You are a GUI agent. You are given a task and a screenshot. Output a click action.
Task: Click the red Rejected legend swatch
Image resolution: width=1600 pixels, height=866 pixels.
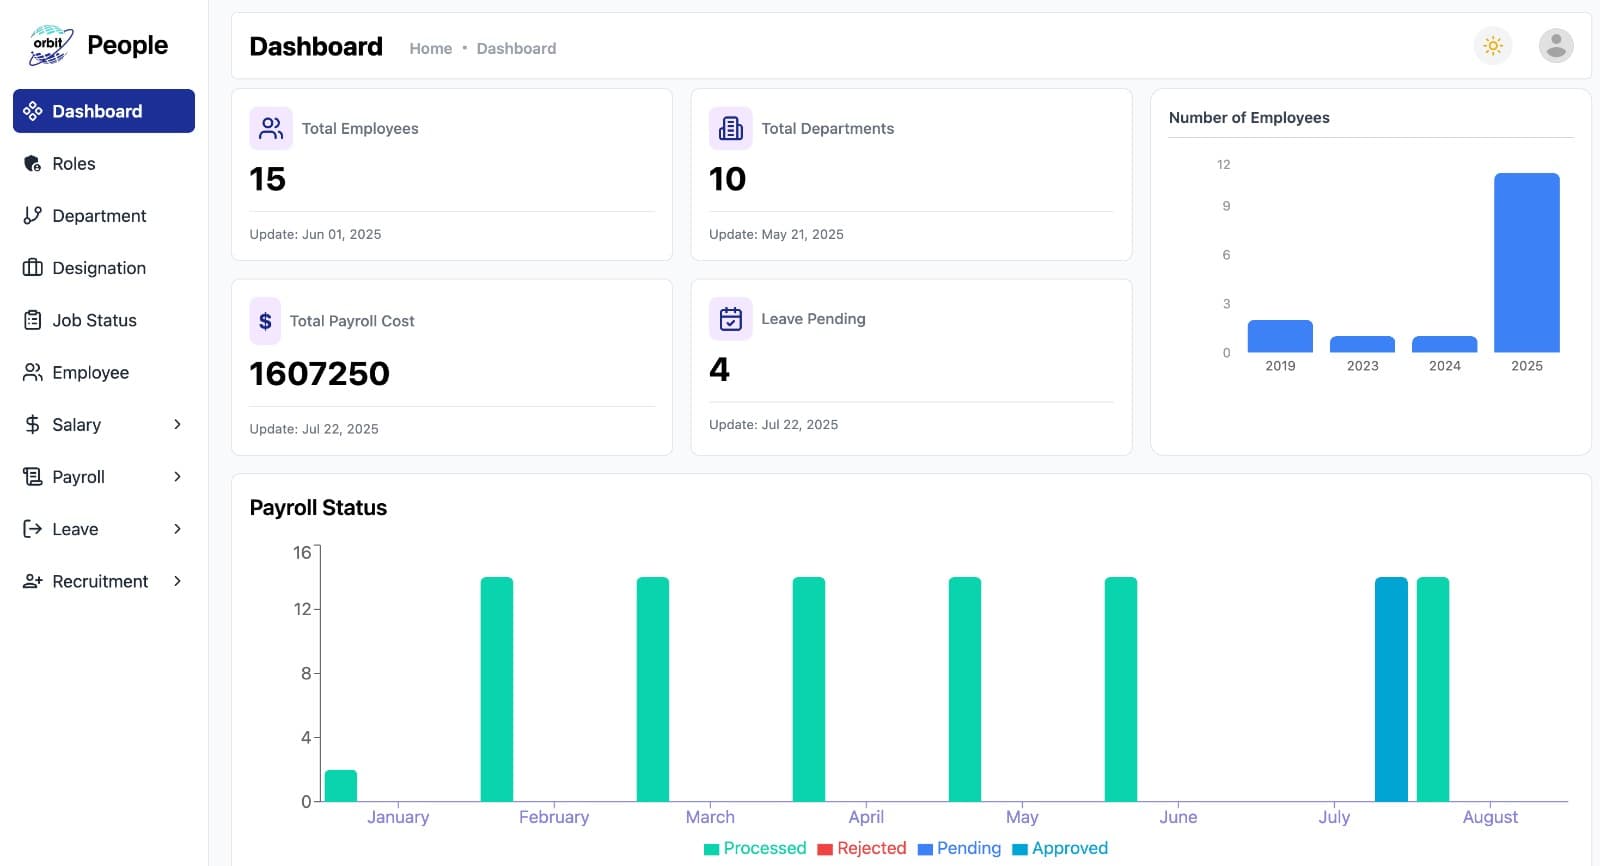coord(825,849)
